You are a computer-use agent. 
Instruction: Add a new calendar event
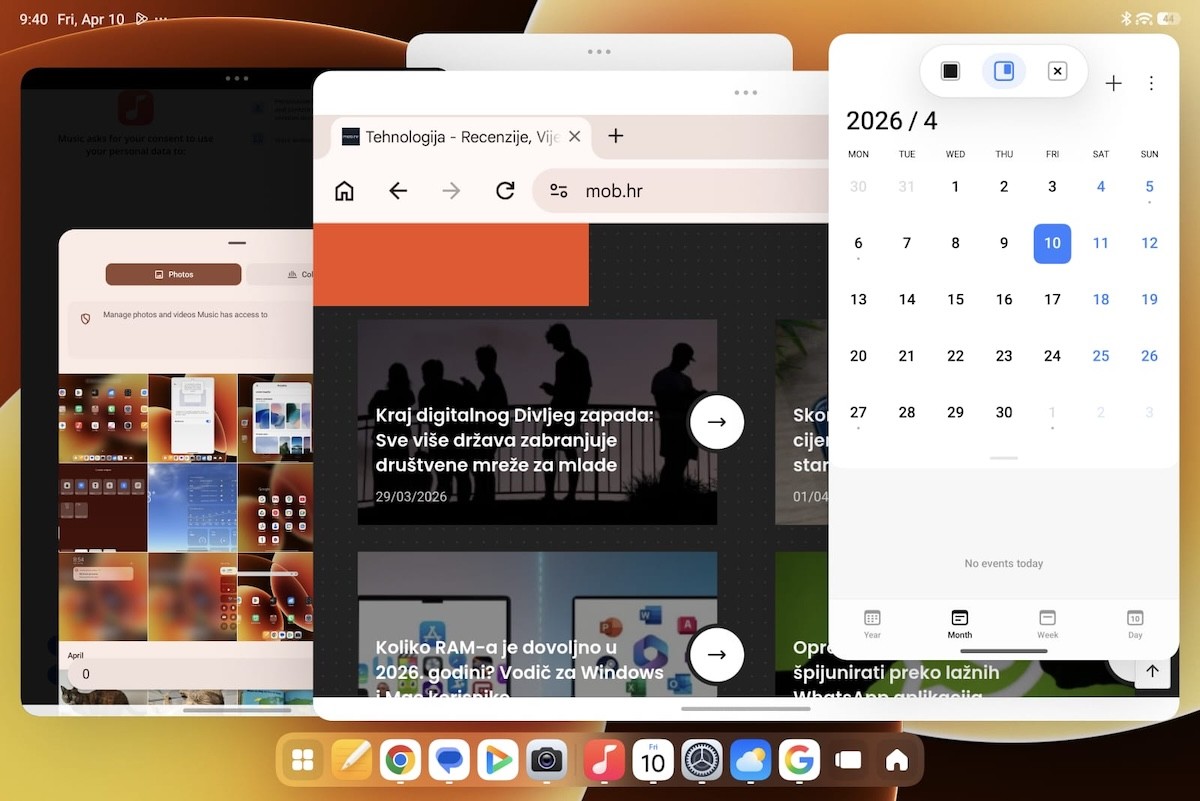click(1113, 84)
